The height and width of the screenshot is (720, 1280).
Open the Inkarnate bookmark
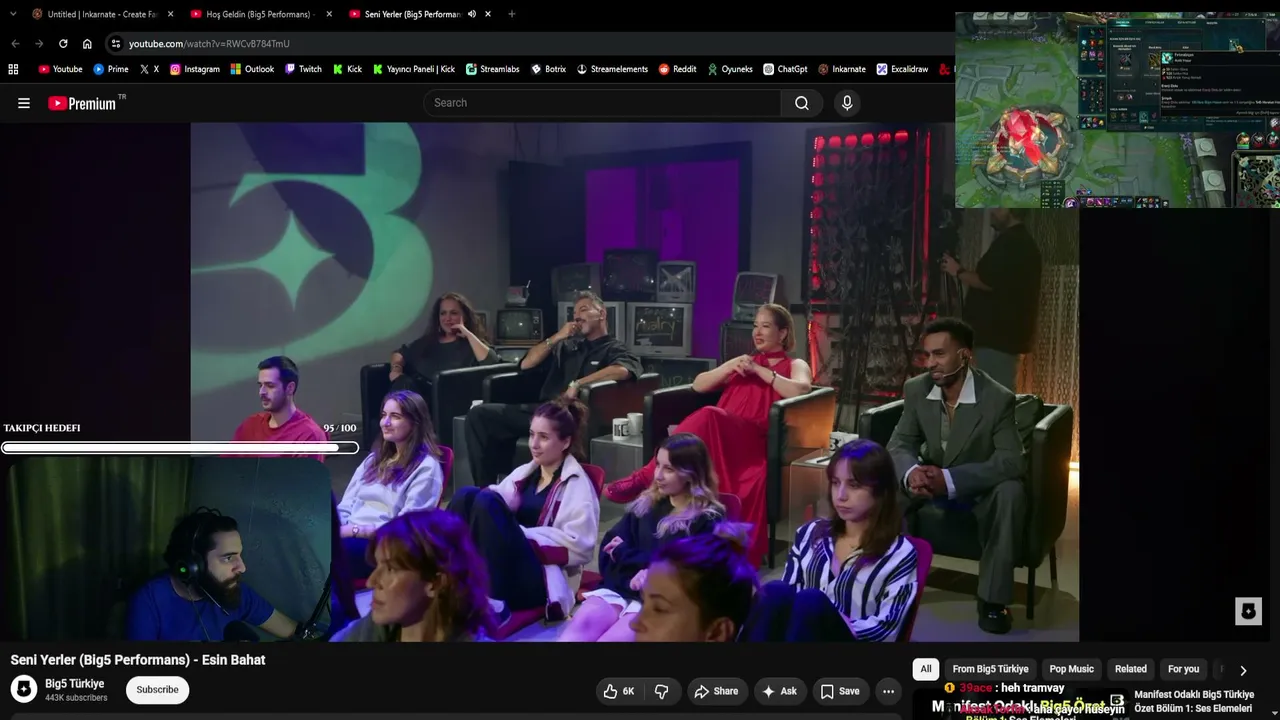tap(842, 69)
